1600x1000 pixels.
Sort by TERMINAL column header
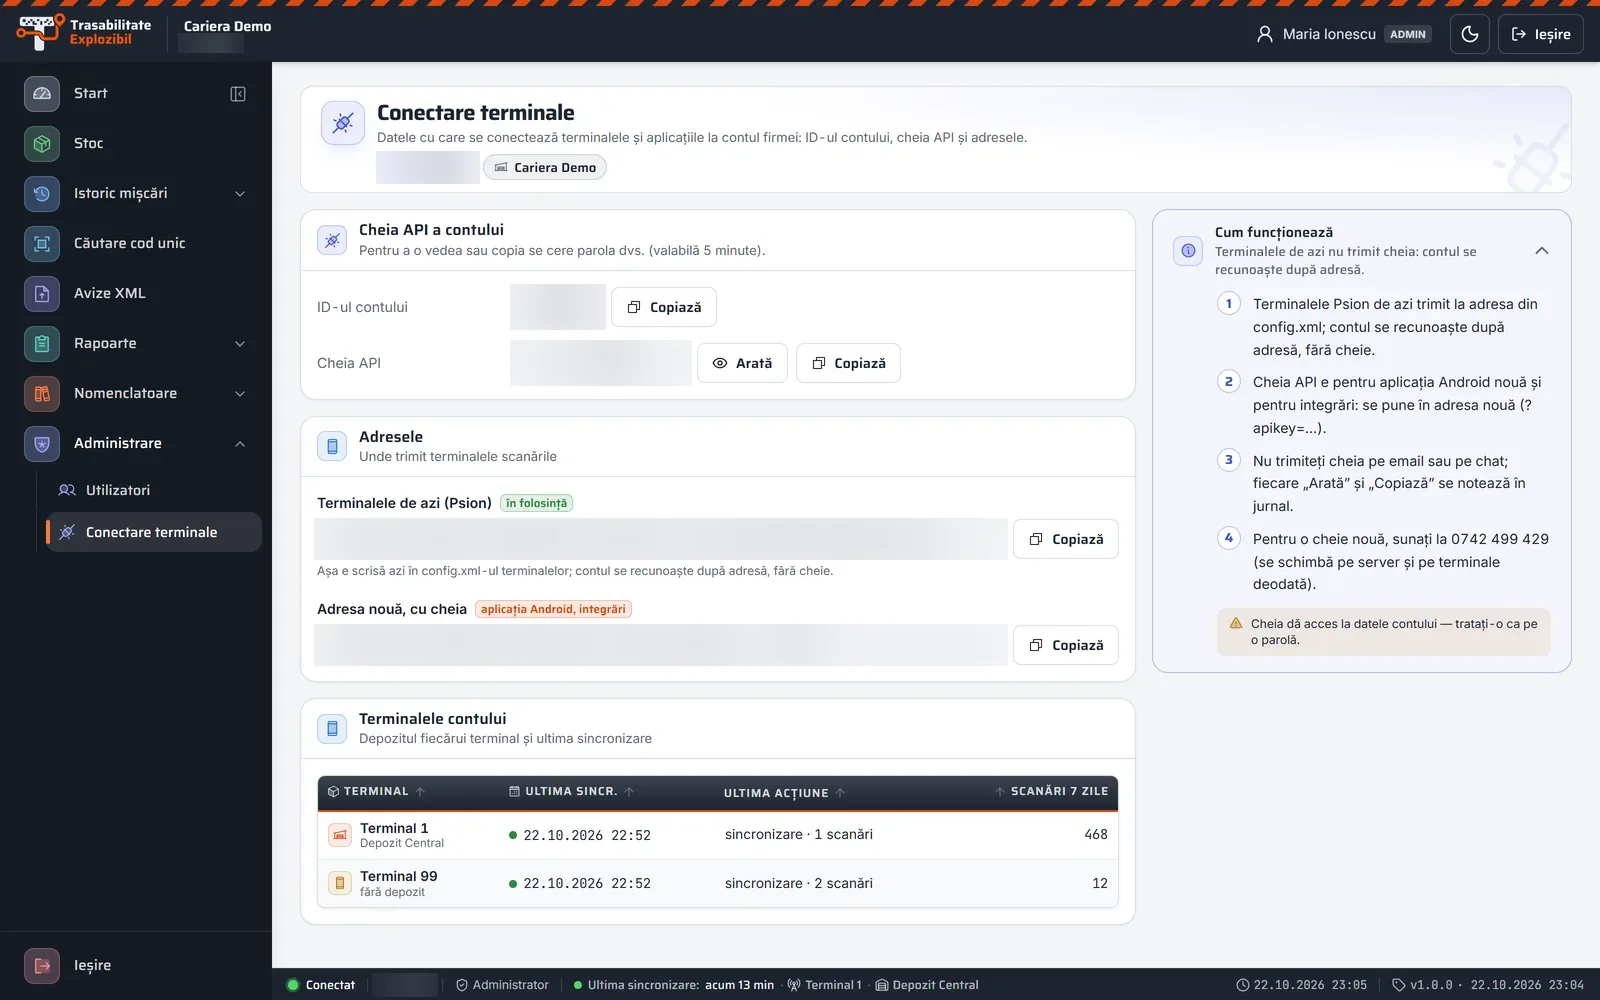(377, 791)
